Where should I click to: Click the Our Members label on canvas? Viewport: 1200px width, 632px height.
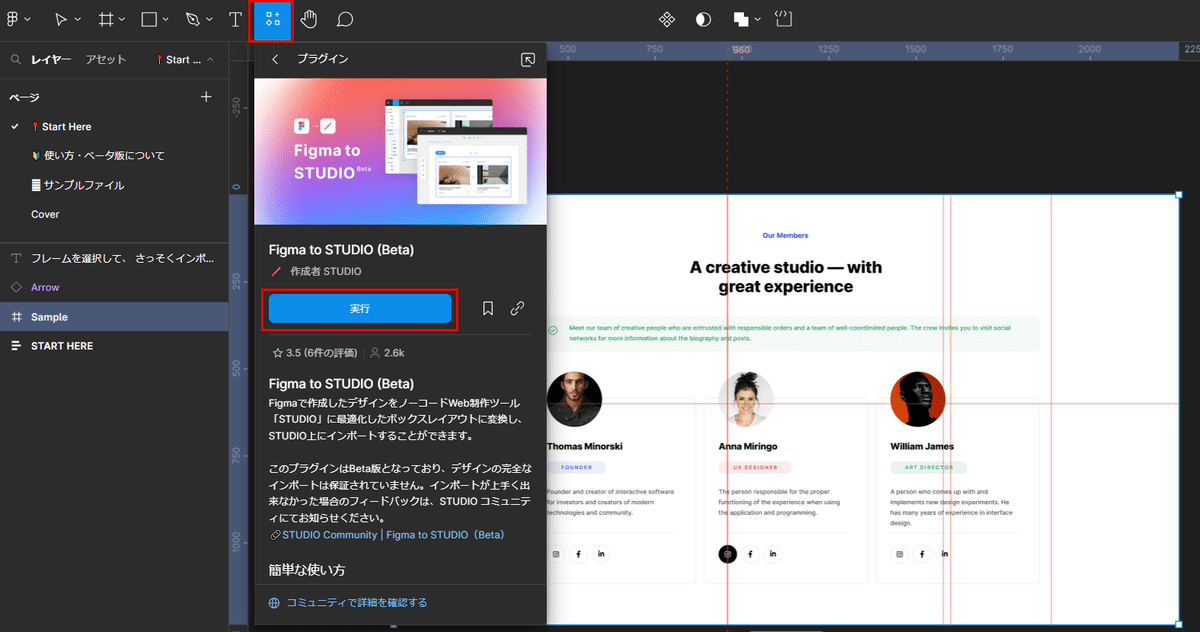[785, 236]
